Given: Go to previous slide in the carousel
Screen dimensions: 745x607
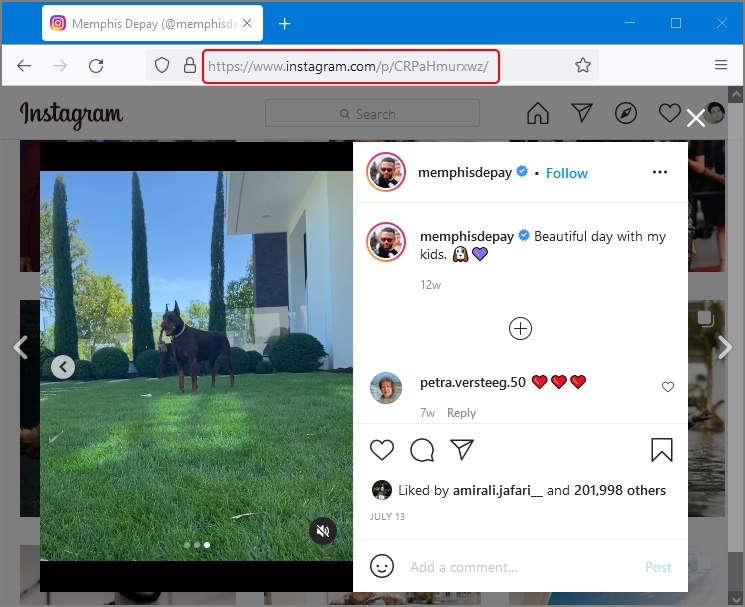Looking at the screenshot, I should 63,367.
